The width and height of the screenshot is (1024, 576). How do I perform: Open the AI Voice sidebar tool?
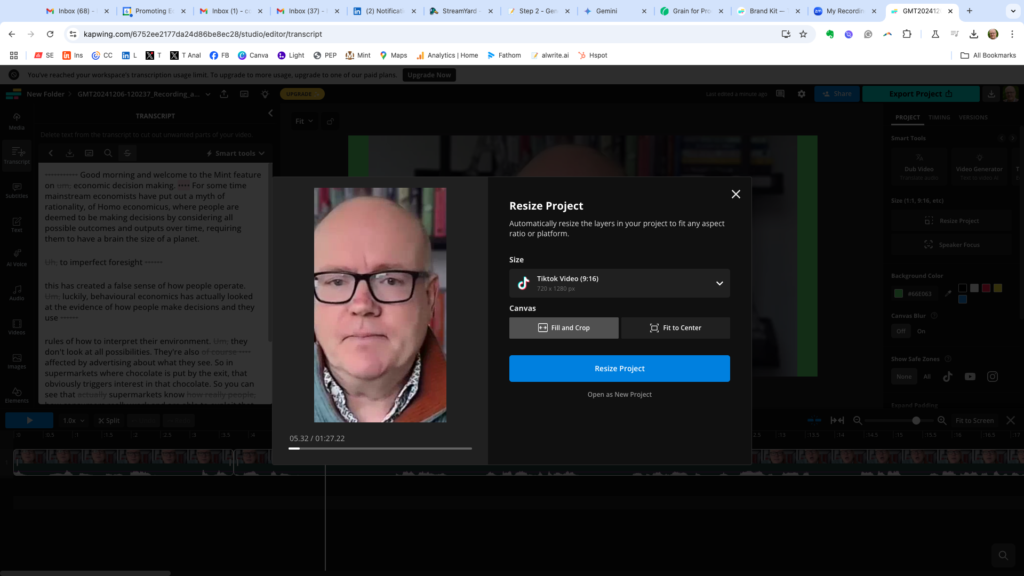pos(16,257)
